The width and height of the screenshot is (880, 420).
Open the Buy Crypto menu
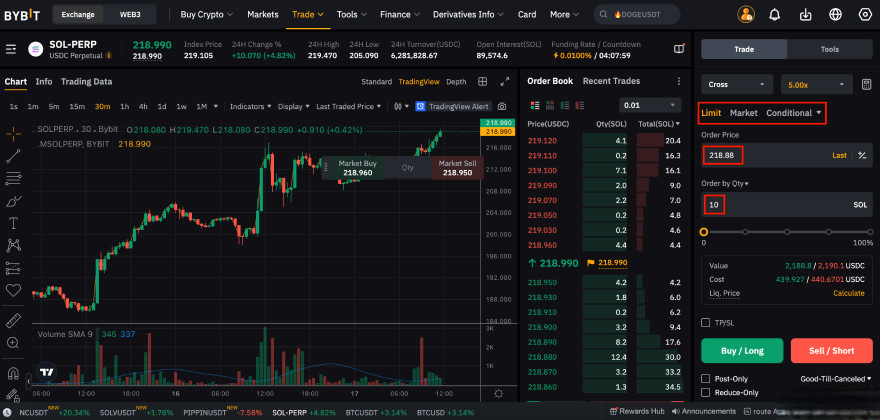click(x=207, y=15)
